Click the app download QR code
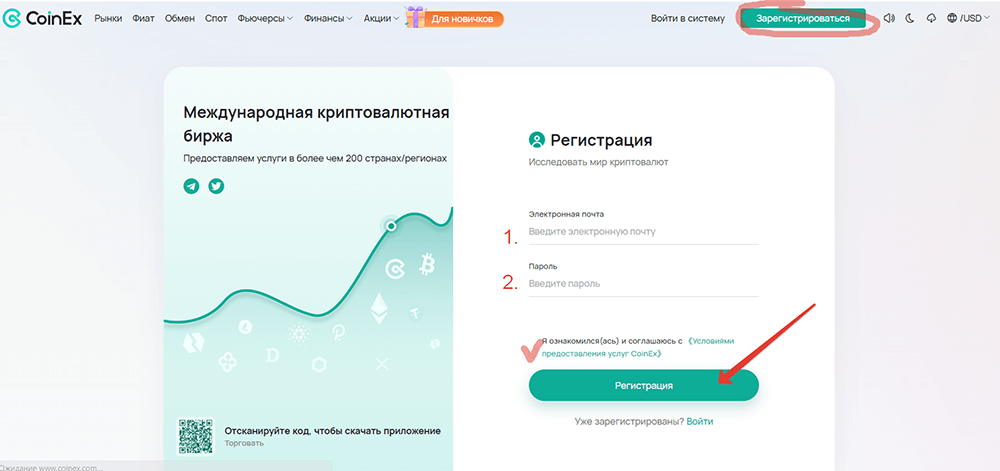Screen dimensions: 1000x471 click(x=196, y=436)
